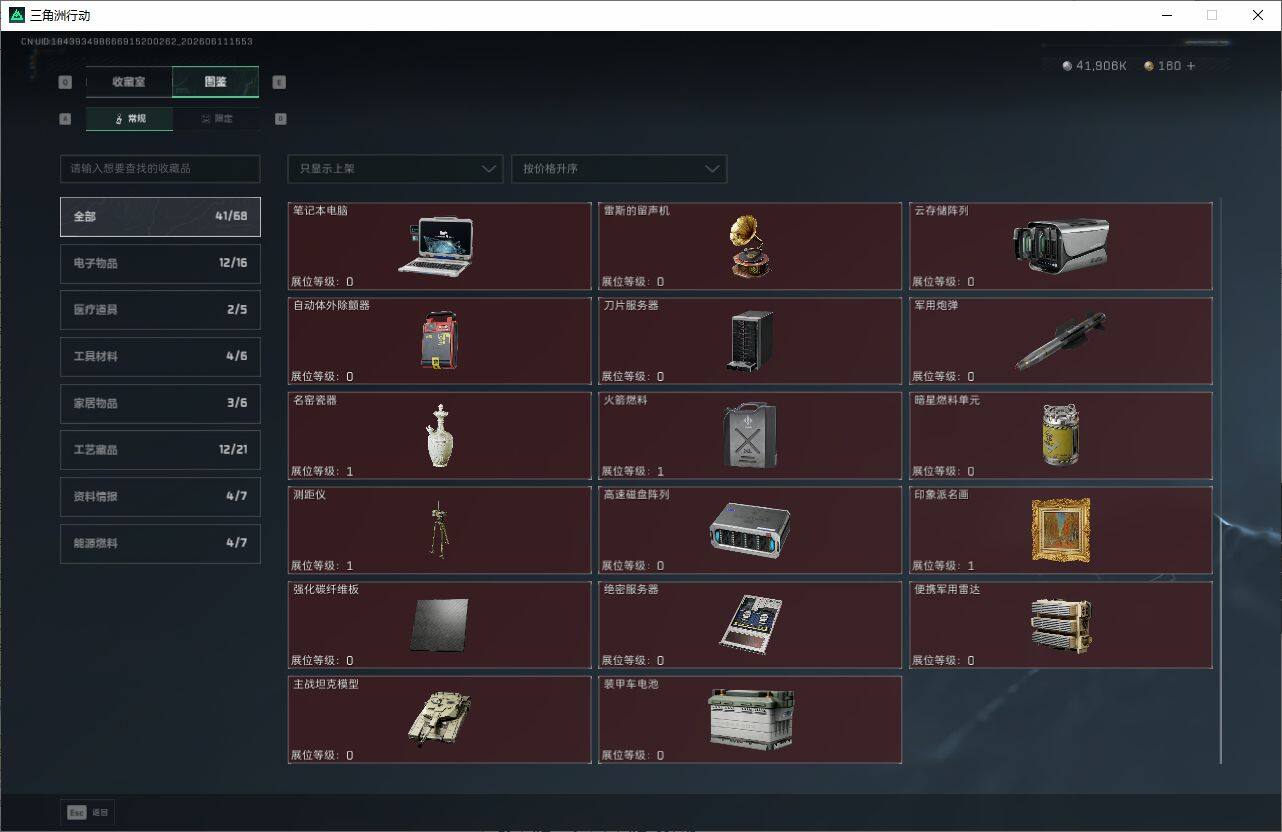
Task: Click 展位等级: 1 under 测距仪
Action: click(x=322, y=566)
